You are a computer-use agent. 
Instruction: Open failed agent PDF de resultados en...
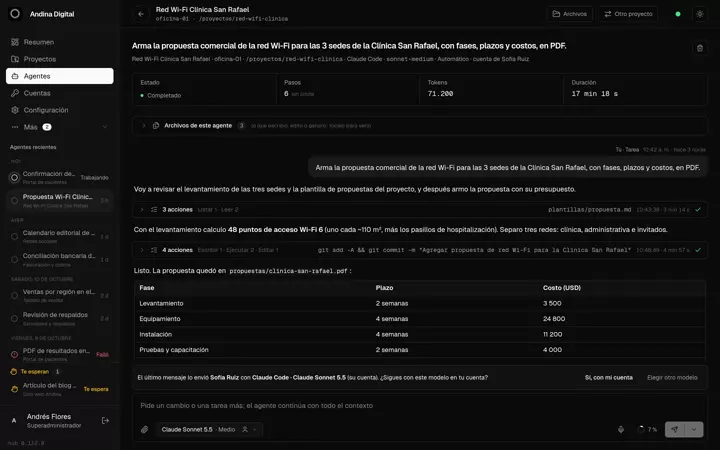pos(60,354)
